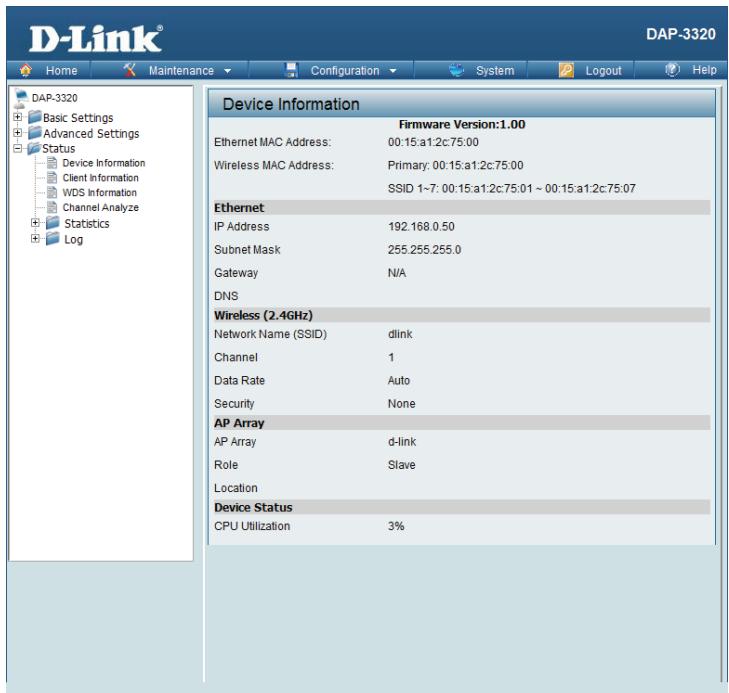The width and height of the screenshot is (729, 693).
Task: Open WDS Information in the tree
Action: 99,193
